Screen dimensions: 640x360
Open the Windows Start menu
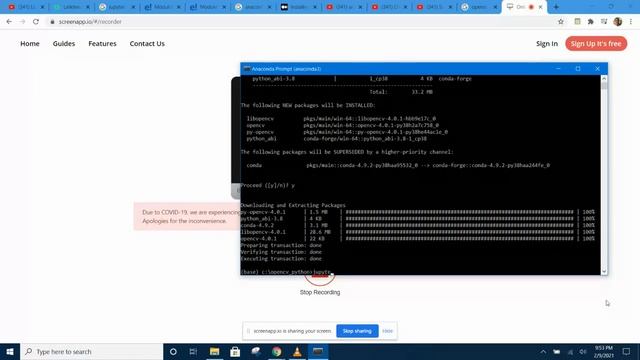[x=10, y=351]
